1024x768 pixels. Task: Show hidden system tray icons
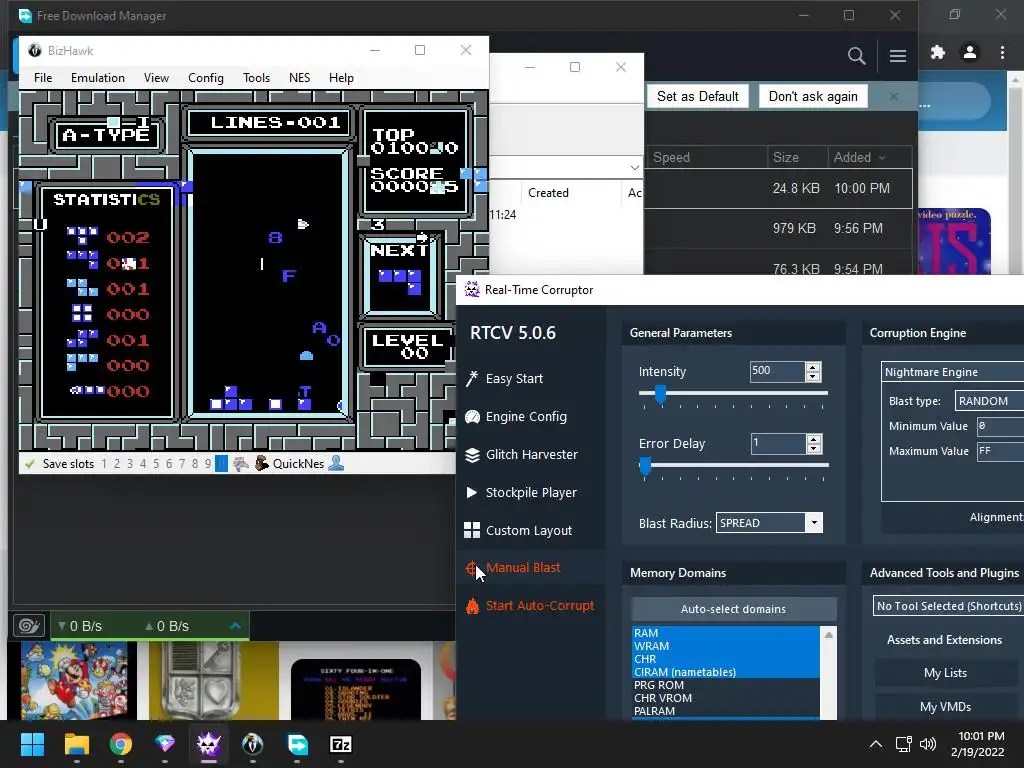click(876, 744)
